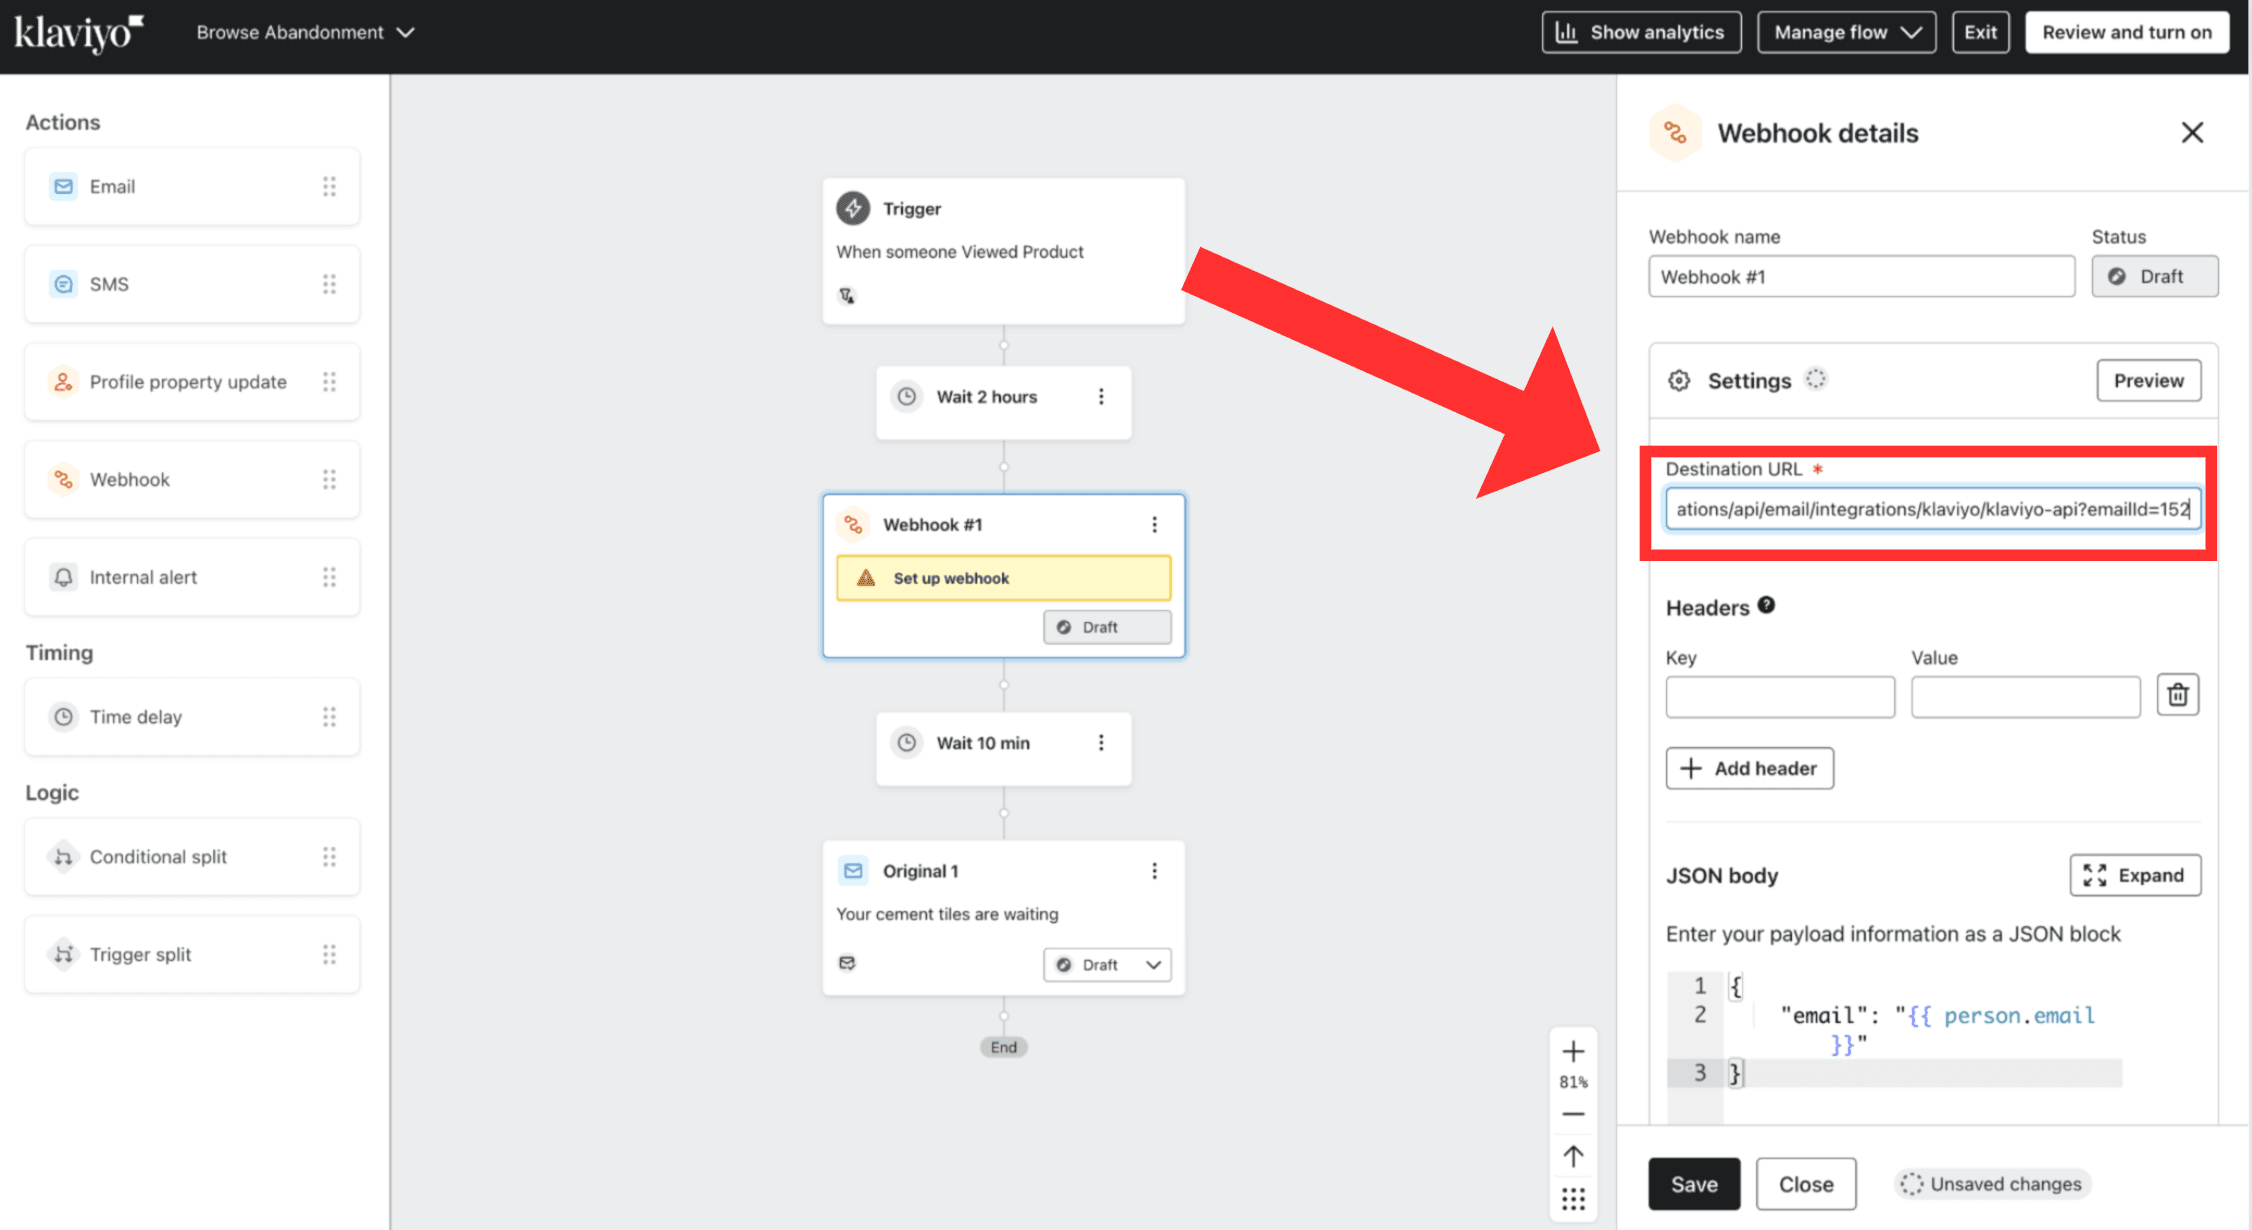Zoom out the flow canvas

click(x=1573, y=1114)
